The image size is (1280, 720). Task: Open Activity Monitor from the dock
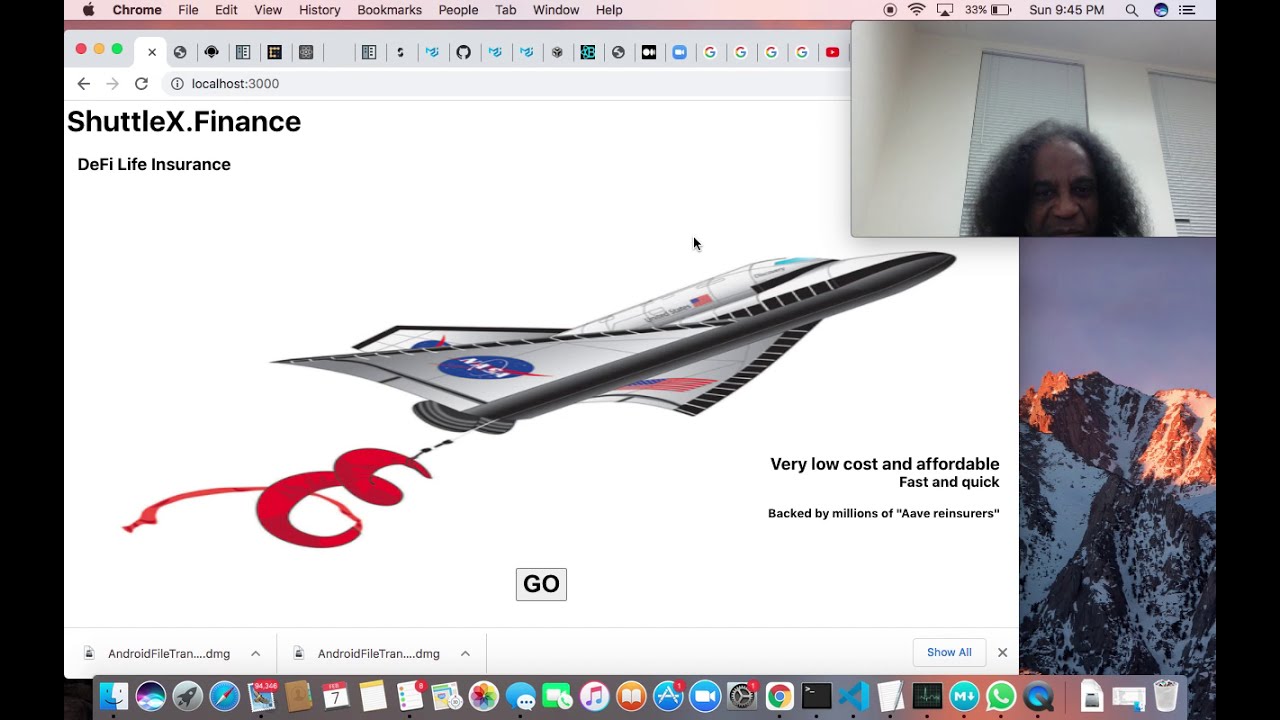927,696
